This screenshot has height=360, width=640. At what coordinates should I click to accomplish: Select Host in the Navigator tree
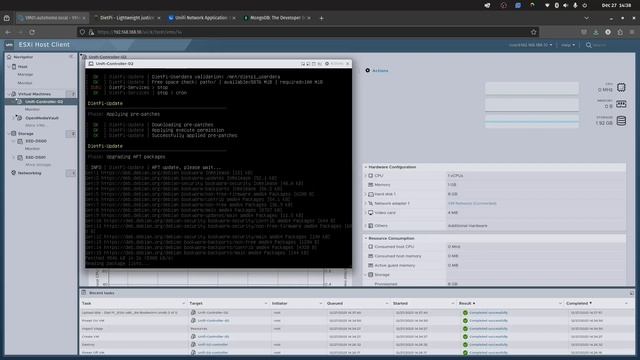pyautogui.click(x=22, y=67)
